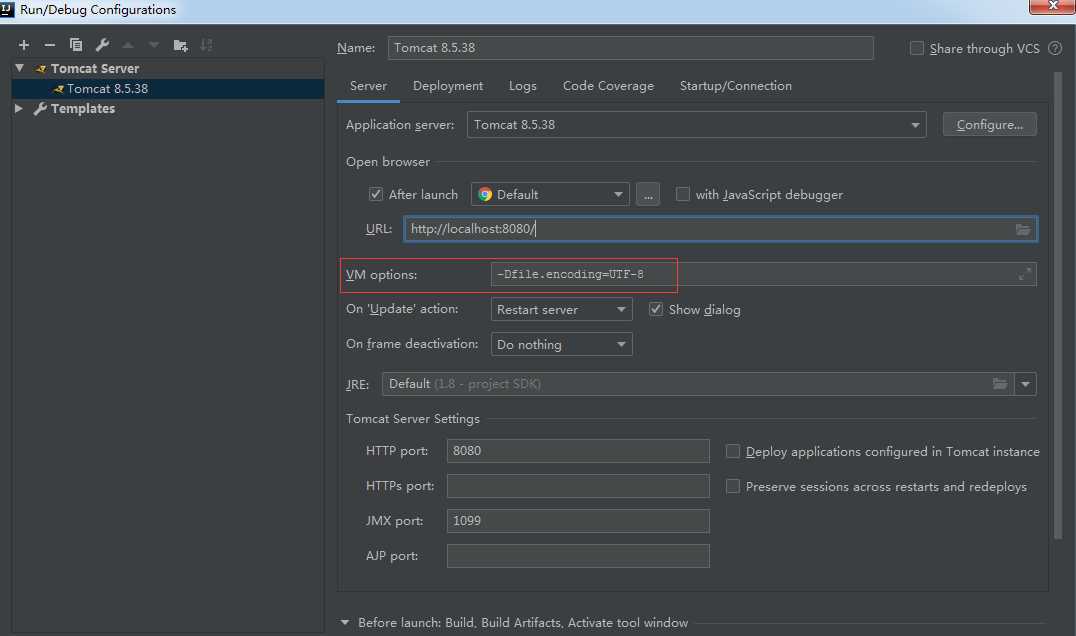
Task: Create new folder icon in toolbar
Action: point(180,45)
